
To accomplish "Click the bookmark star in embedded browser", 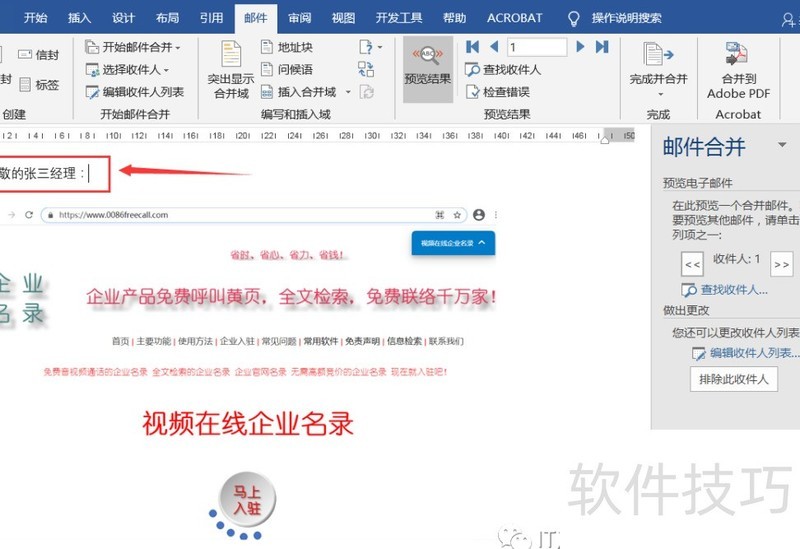I will pos(457,215).
